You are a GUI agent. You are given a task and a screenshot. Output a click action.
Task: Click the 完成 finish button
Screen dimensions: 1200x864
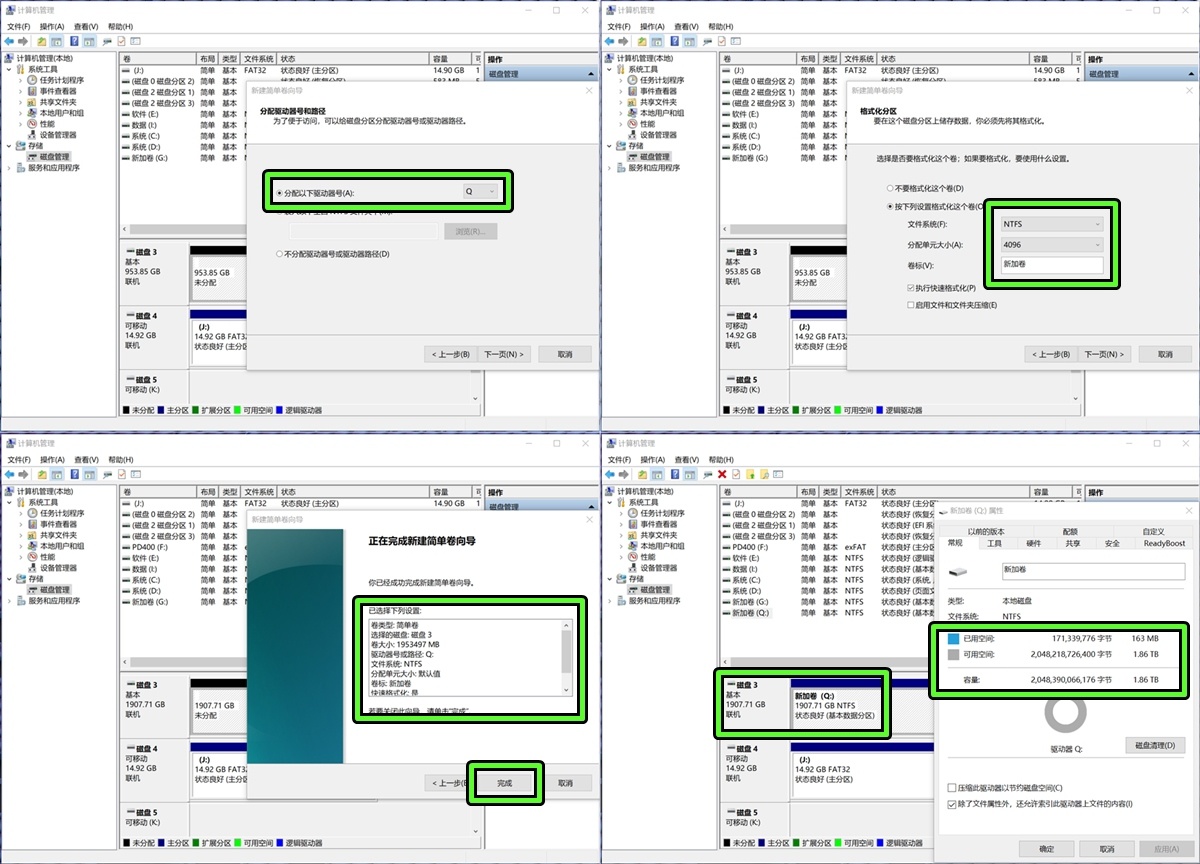coord(505,783)
